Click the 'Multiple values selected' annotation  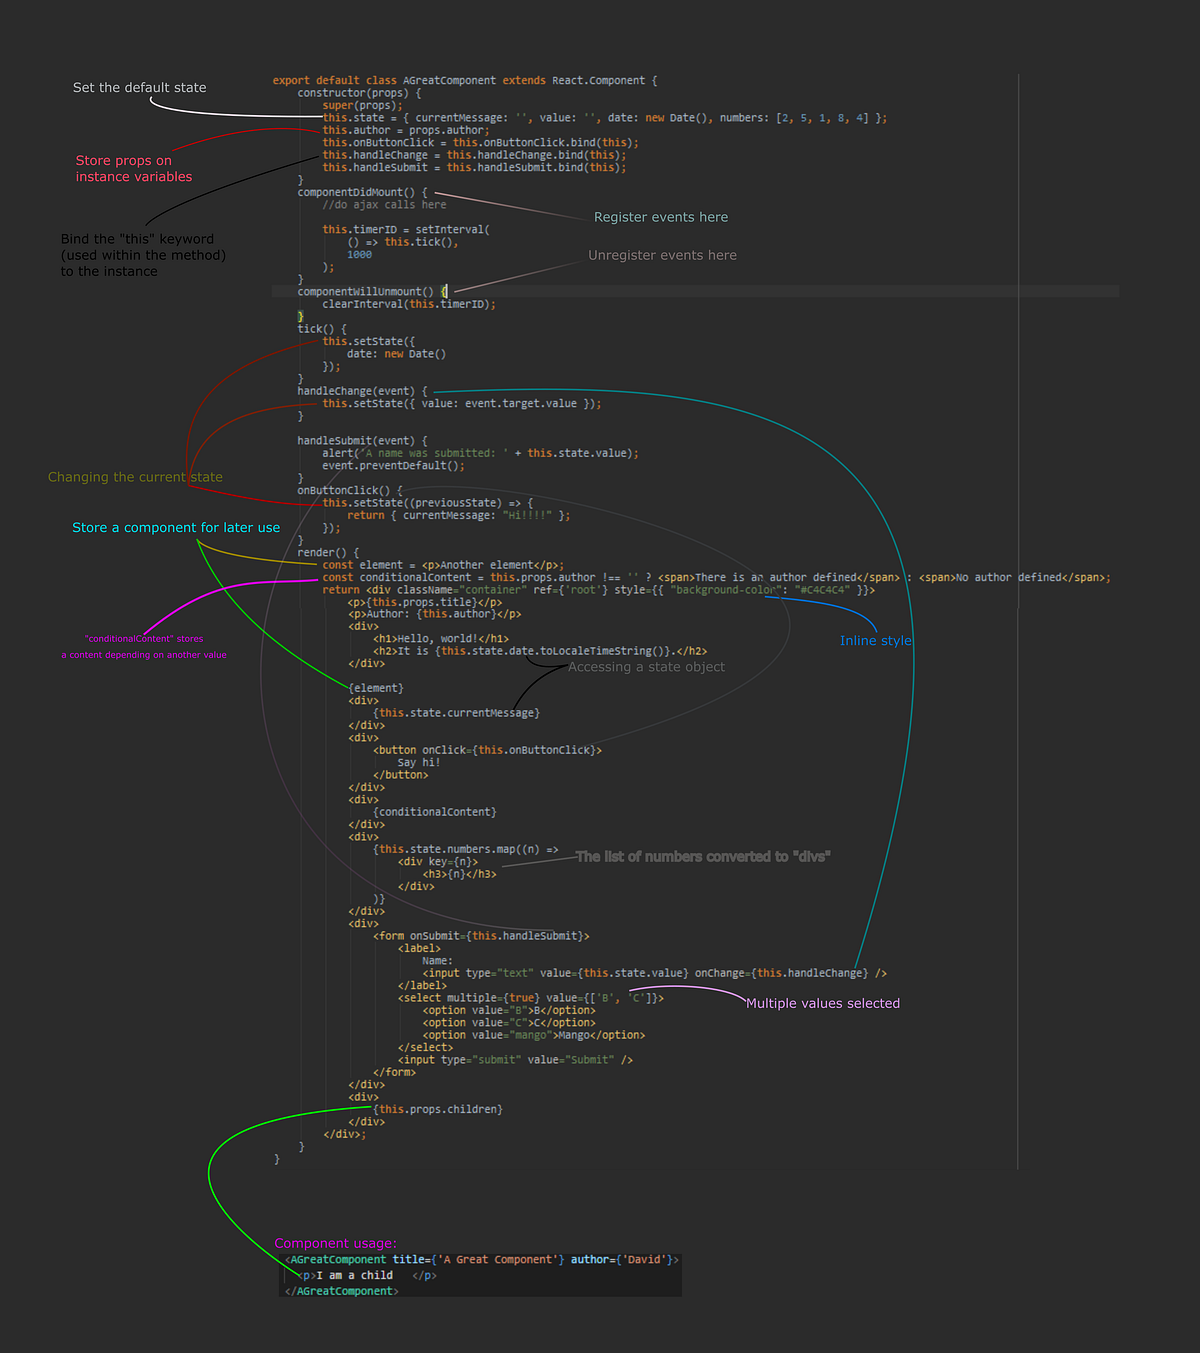point(822,1003)
